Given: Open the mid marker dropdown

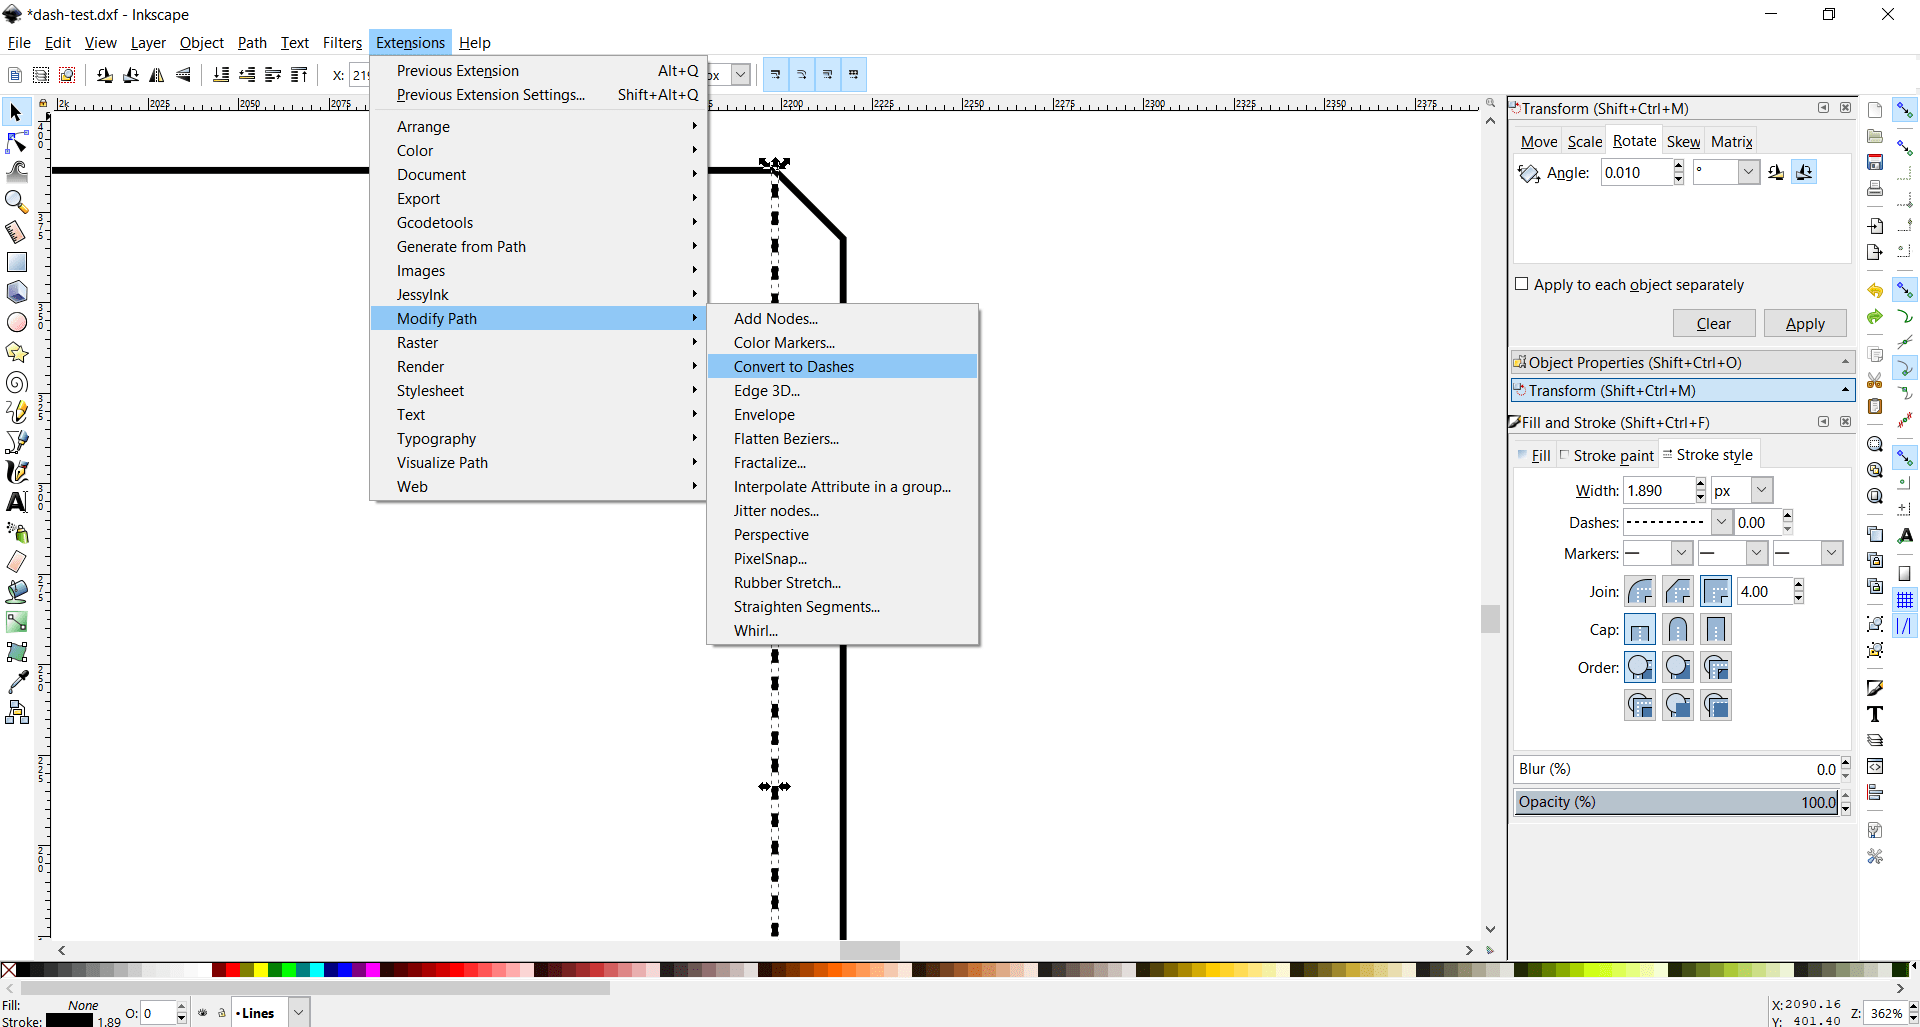Looking at the screenshot, I should [1757, 553].
